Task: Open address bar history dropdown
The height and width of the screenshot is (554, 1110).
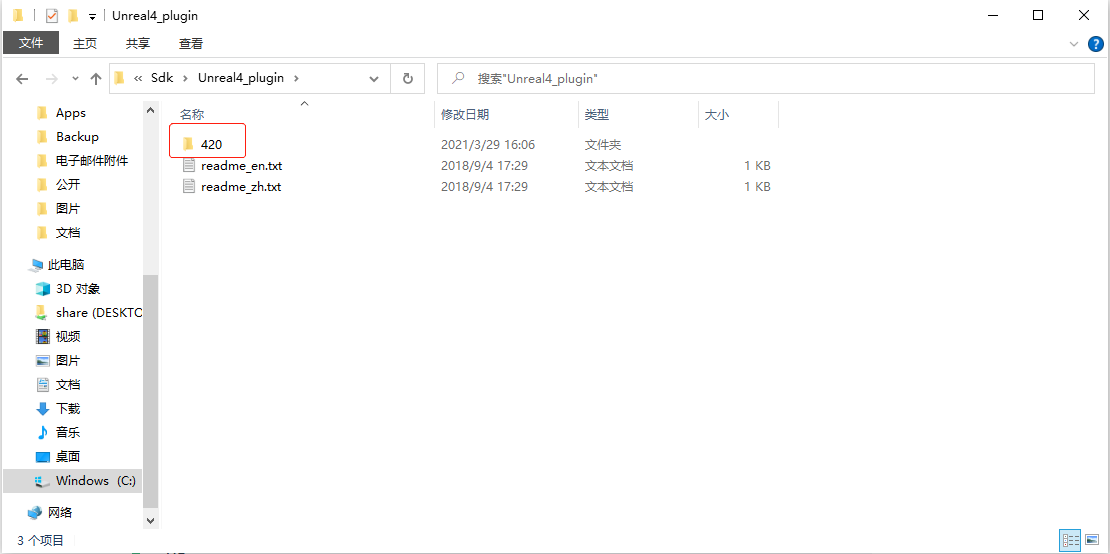Action: [374, 79]
